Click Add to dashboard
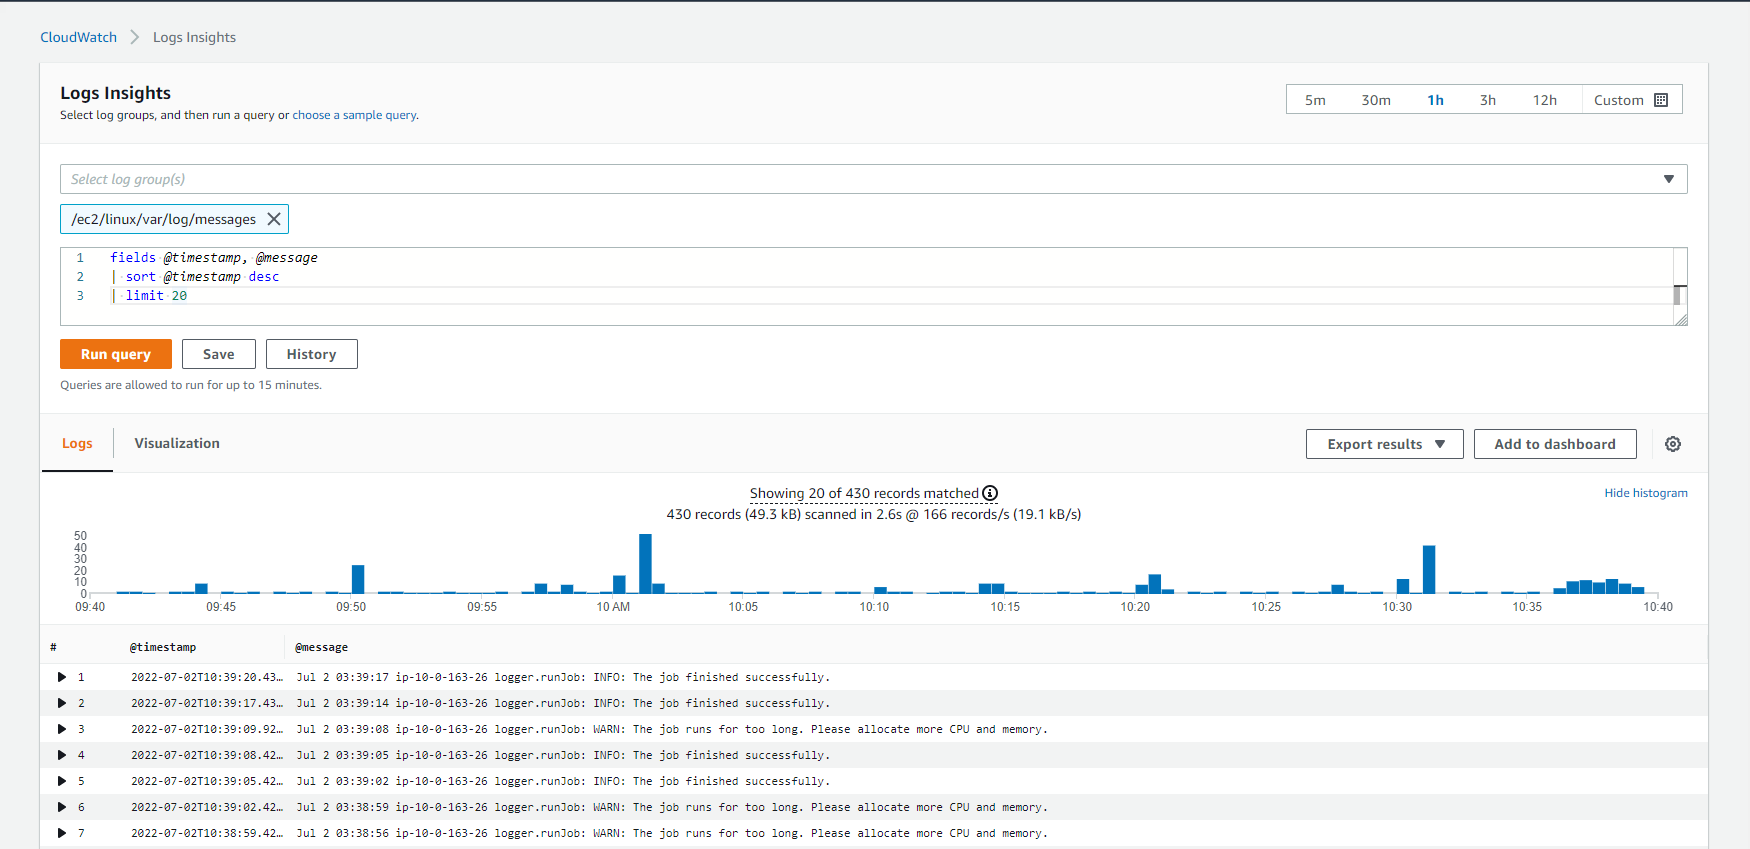 (x=1555, y=444)
